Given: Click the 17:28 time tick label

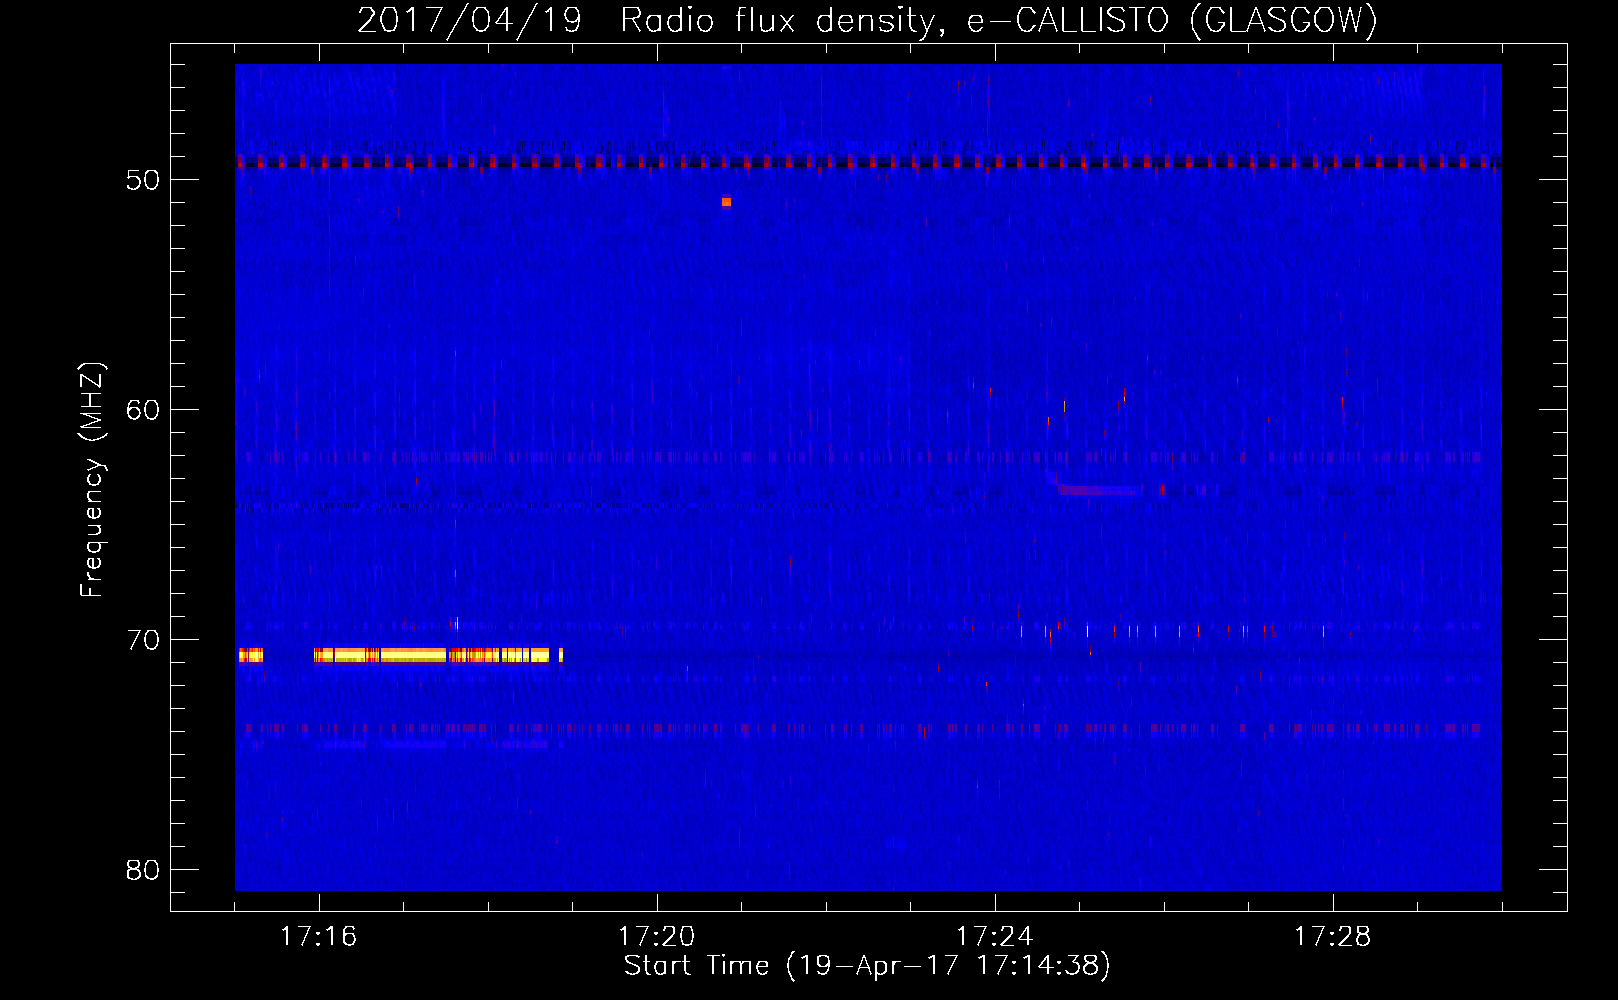Looking at the screenshot, I should [x=1333, y=936].
